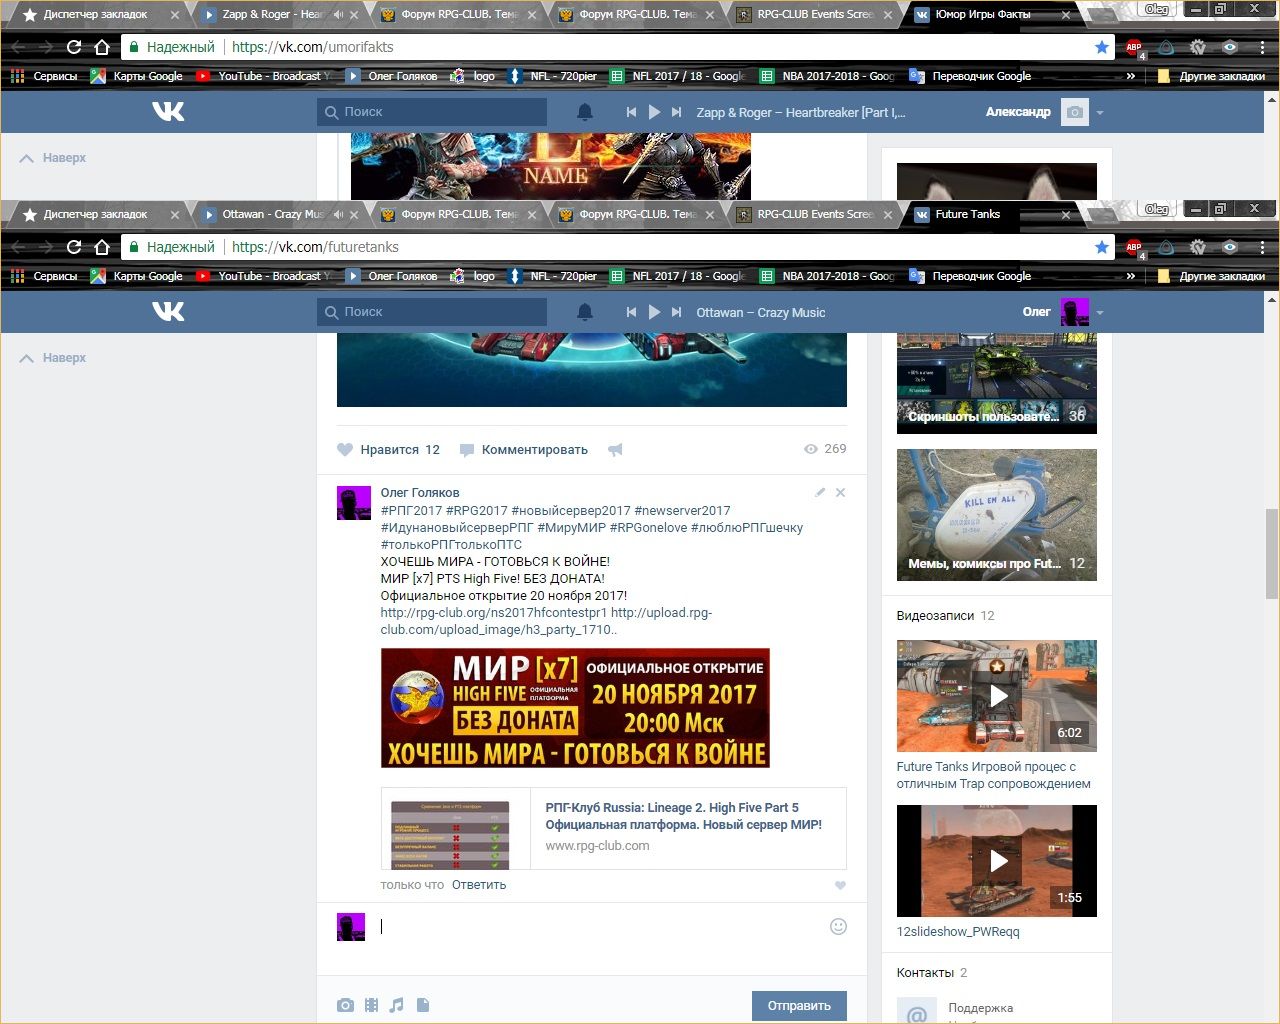Open VK home via logo in Юмор Игры Факты window
Viewport: 1280px width, 1024px height.
pyautogui.click(x=168, y=112)
